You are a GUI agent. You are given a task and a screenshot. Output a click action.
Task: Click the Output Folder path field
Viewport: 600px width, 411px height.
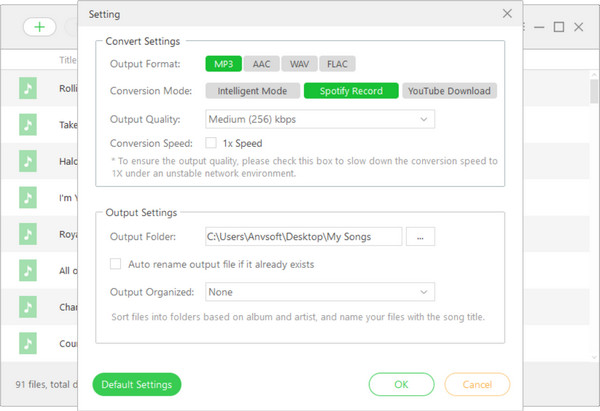pyautogui.click(x=303, y=236)
